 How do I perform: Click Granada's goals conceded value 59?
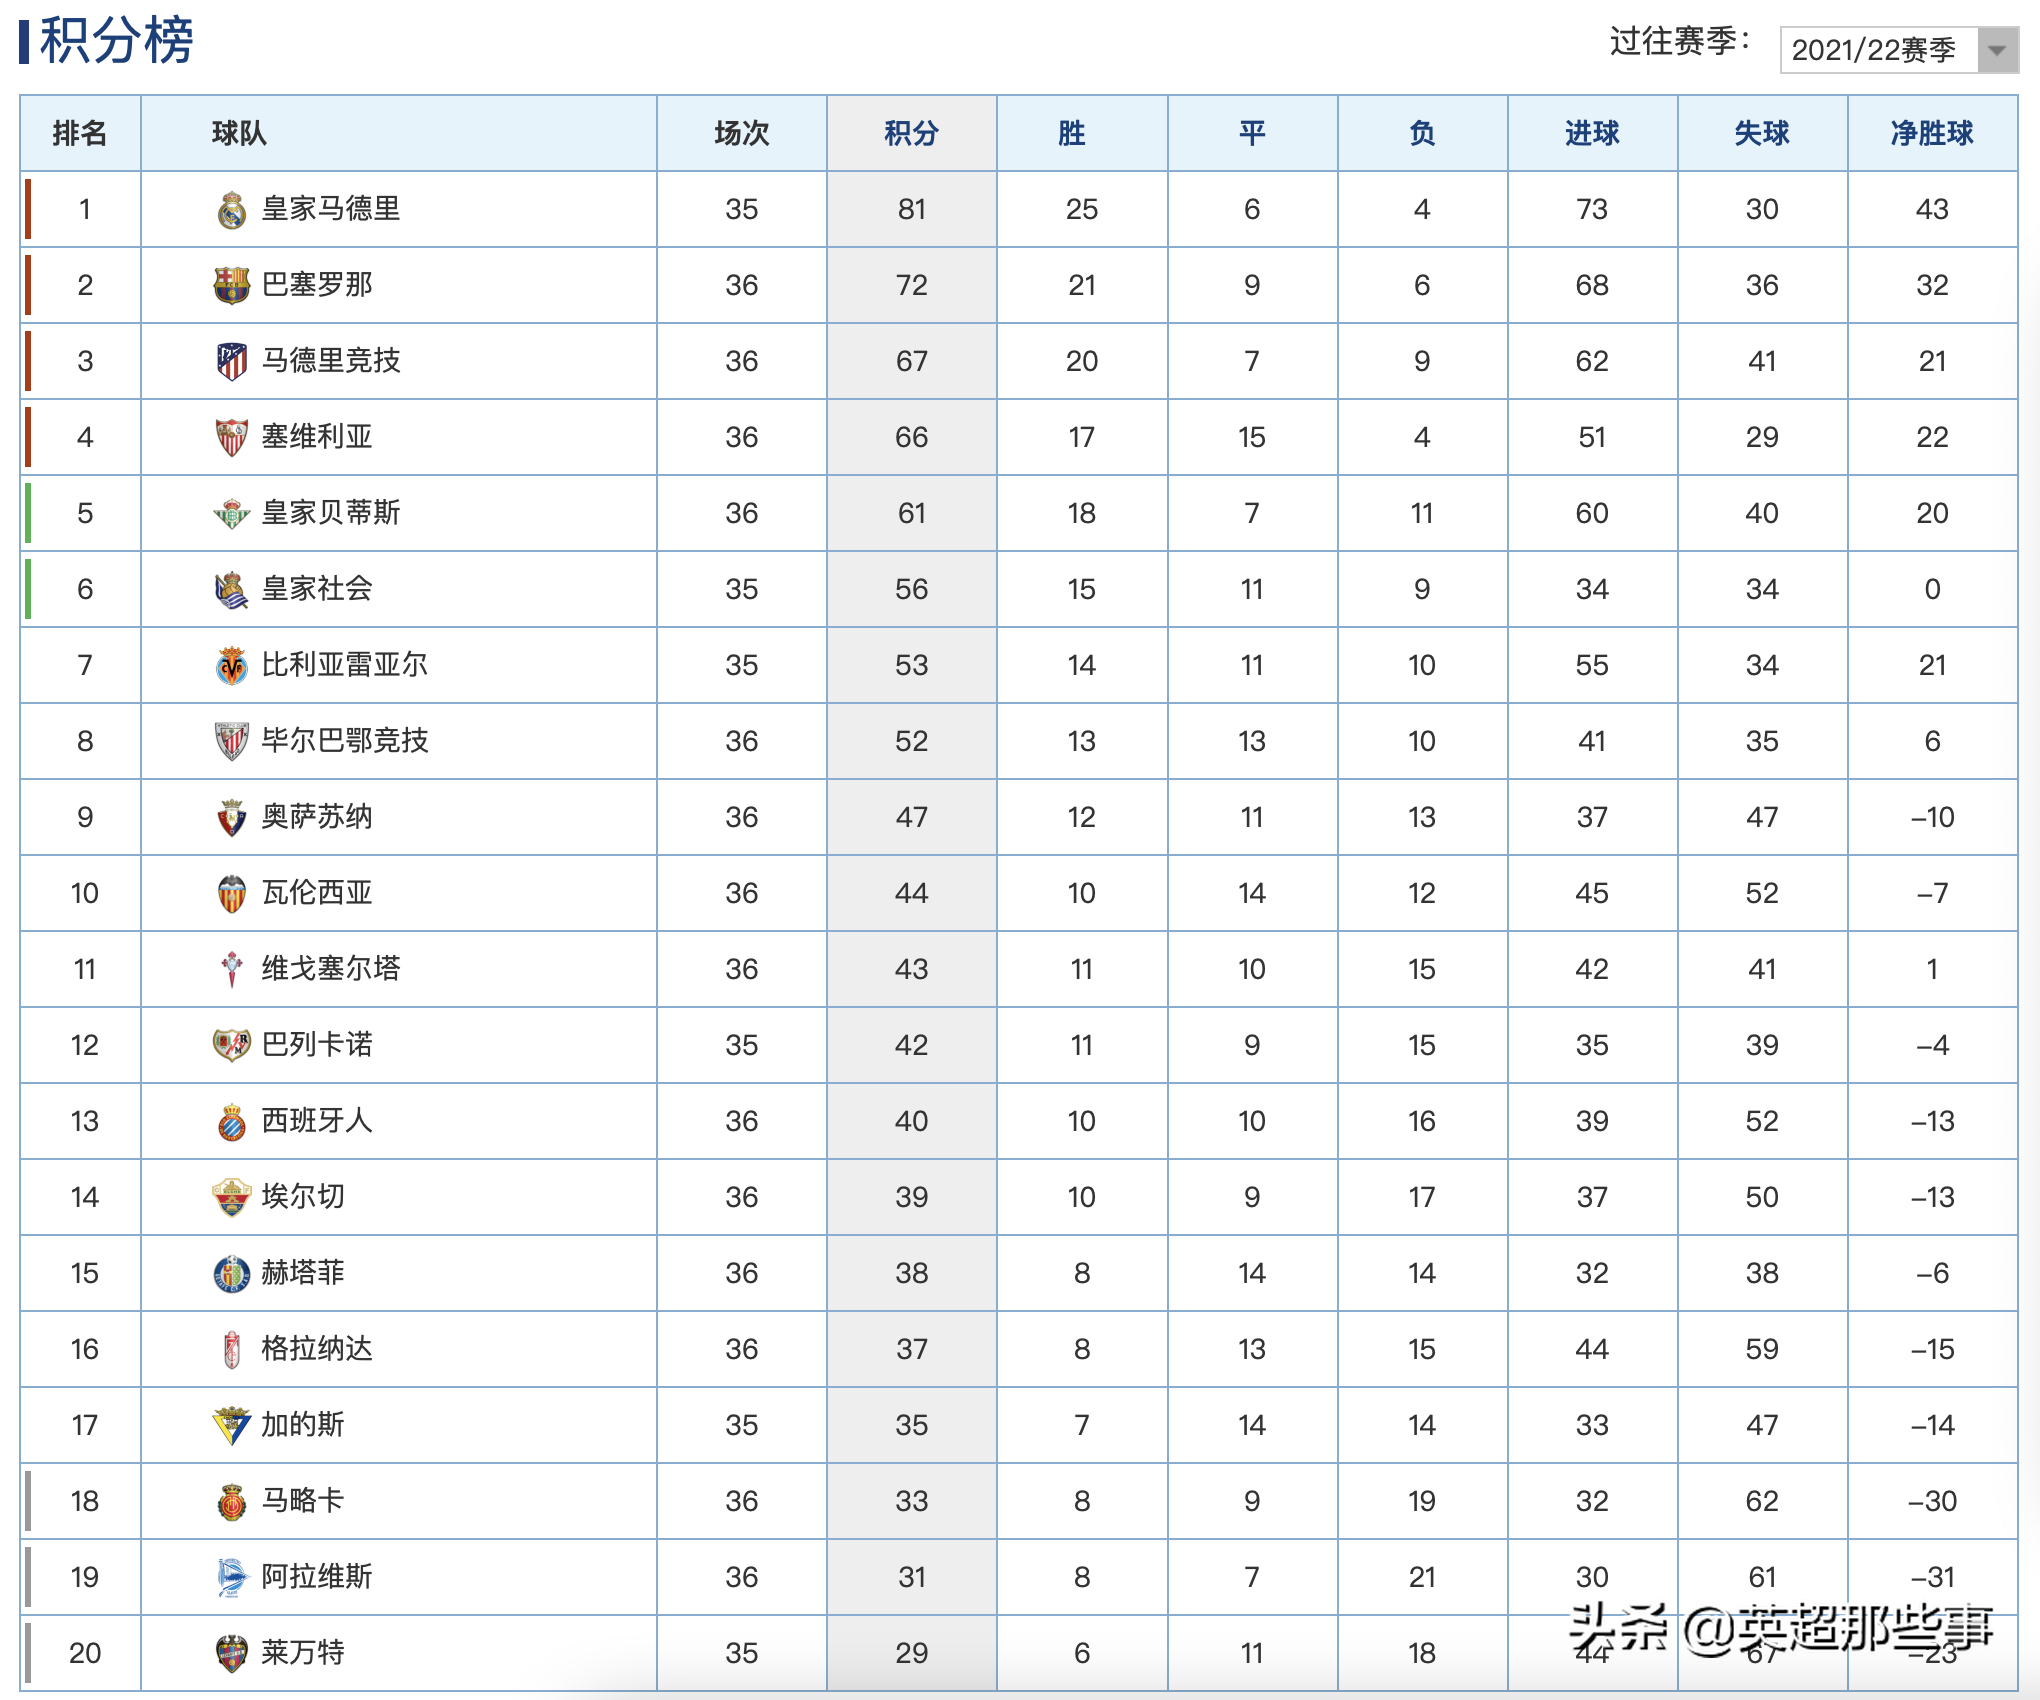pyautogui.click(x=1762, y=1350)
